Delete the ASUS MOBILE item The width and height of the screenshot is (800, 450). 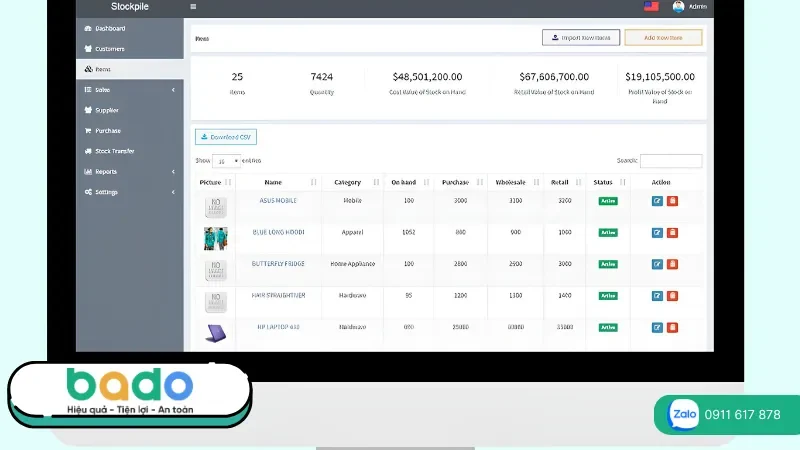(672, 201)
